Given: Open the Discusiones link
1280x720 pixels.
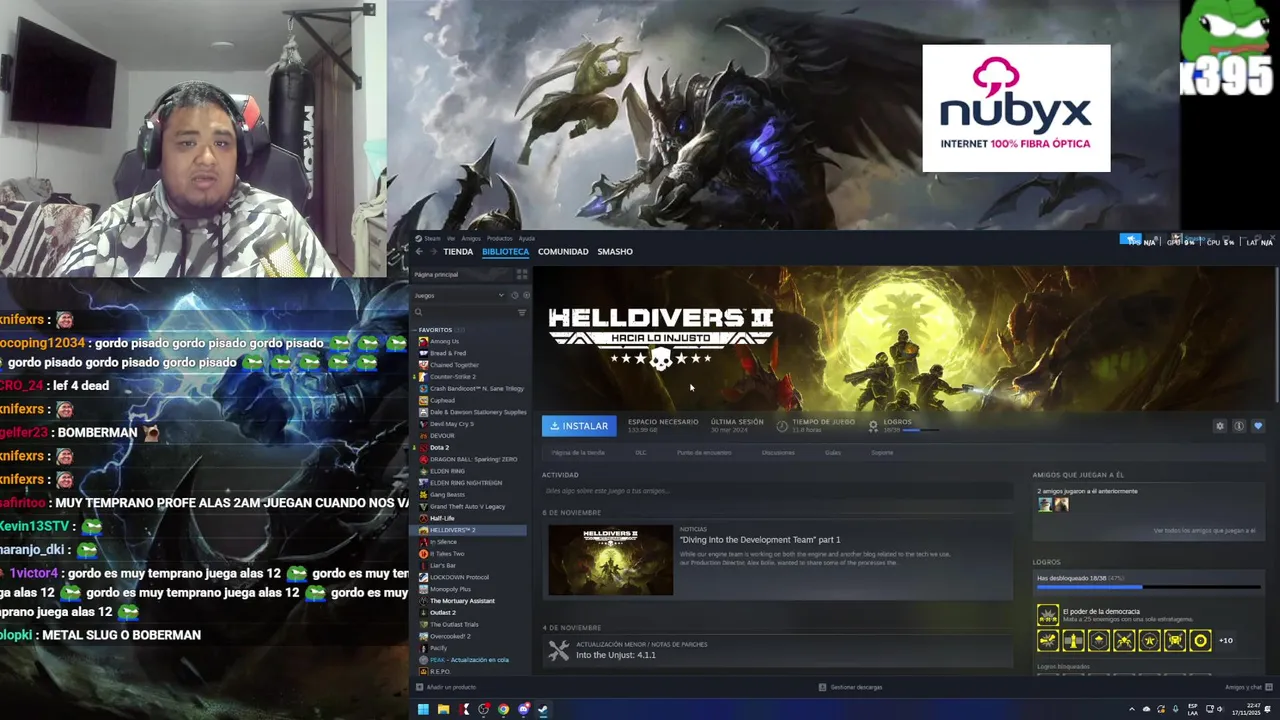Looking at the screenshot, I should pyautogui.click(x=778, y=453).
